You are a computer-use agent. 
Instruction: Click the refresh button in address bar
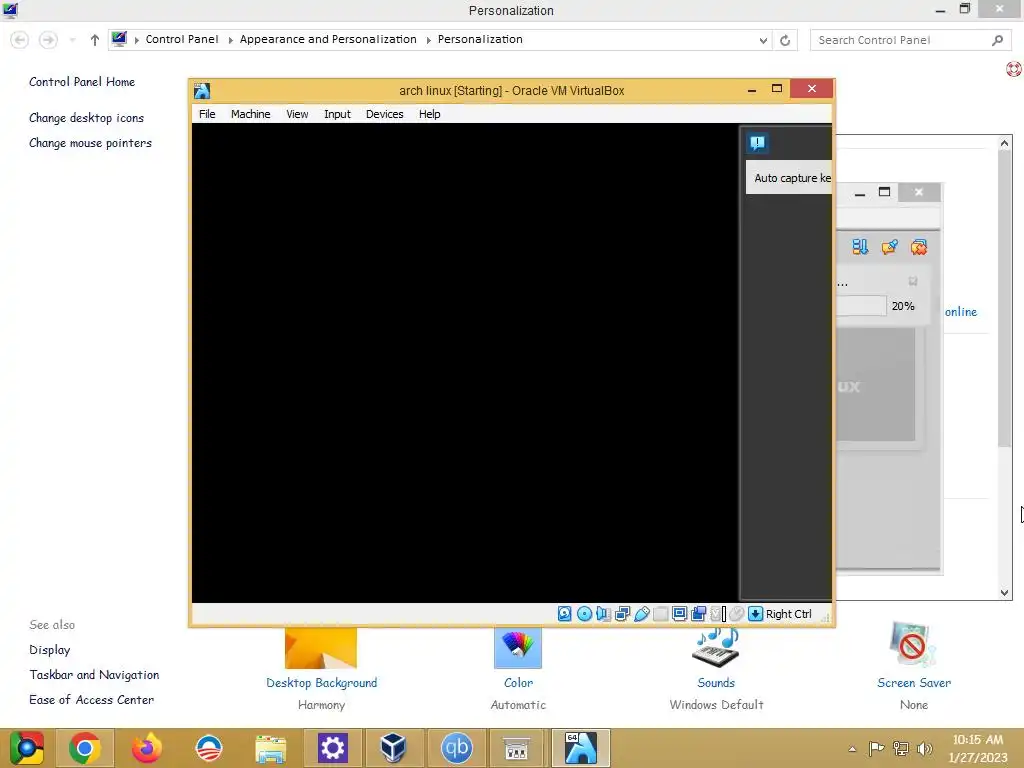[785, 40]
